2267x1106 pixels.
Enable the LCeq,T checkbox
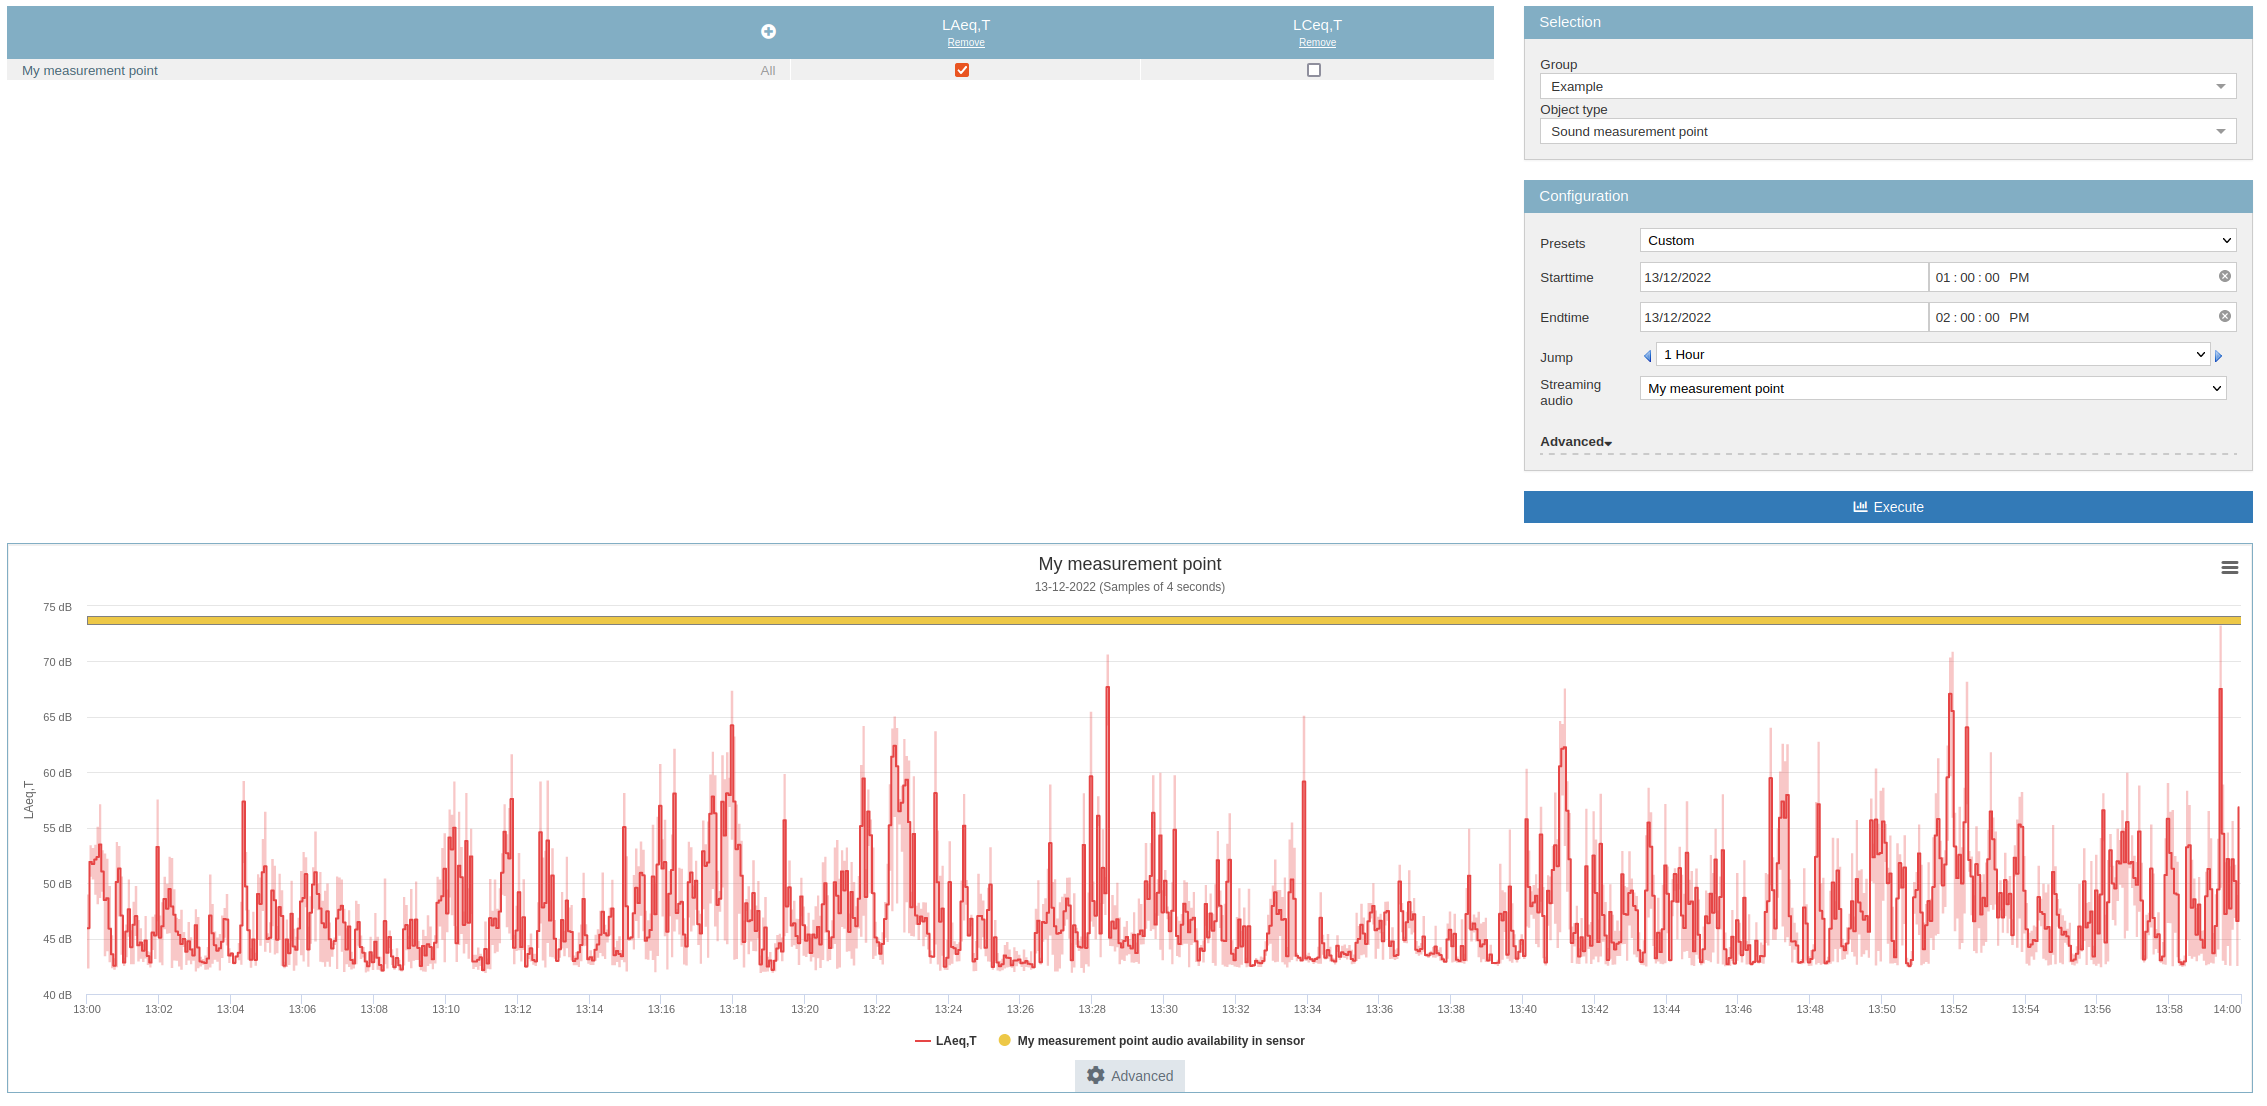[1314, 70]
